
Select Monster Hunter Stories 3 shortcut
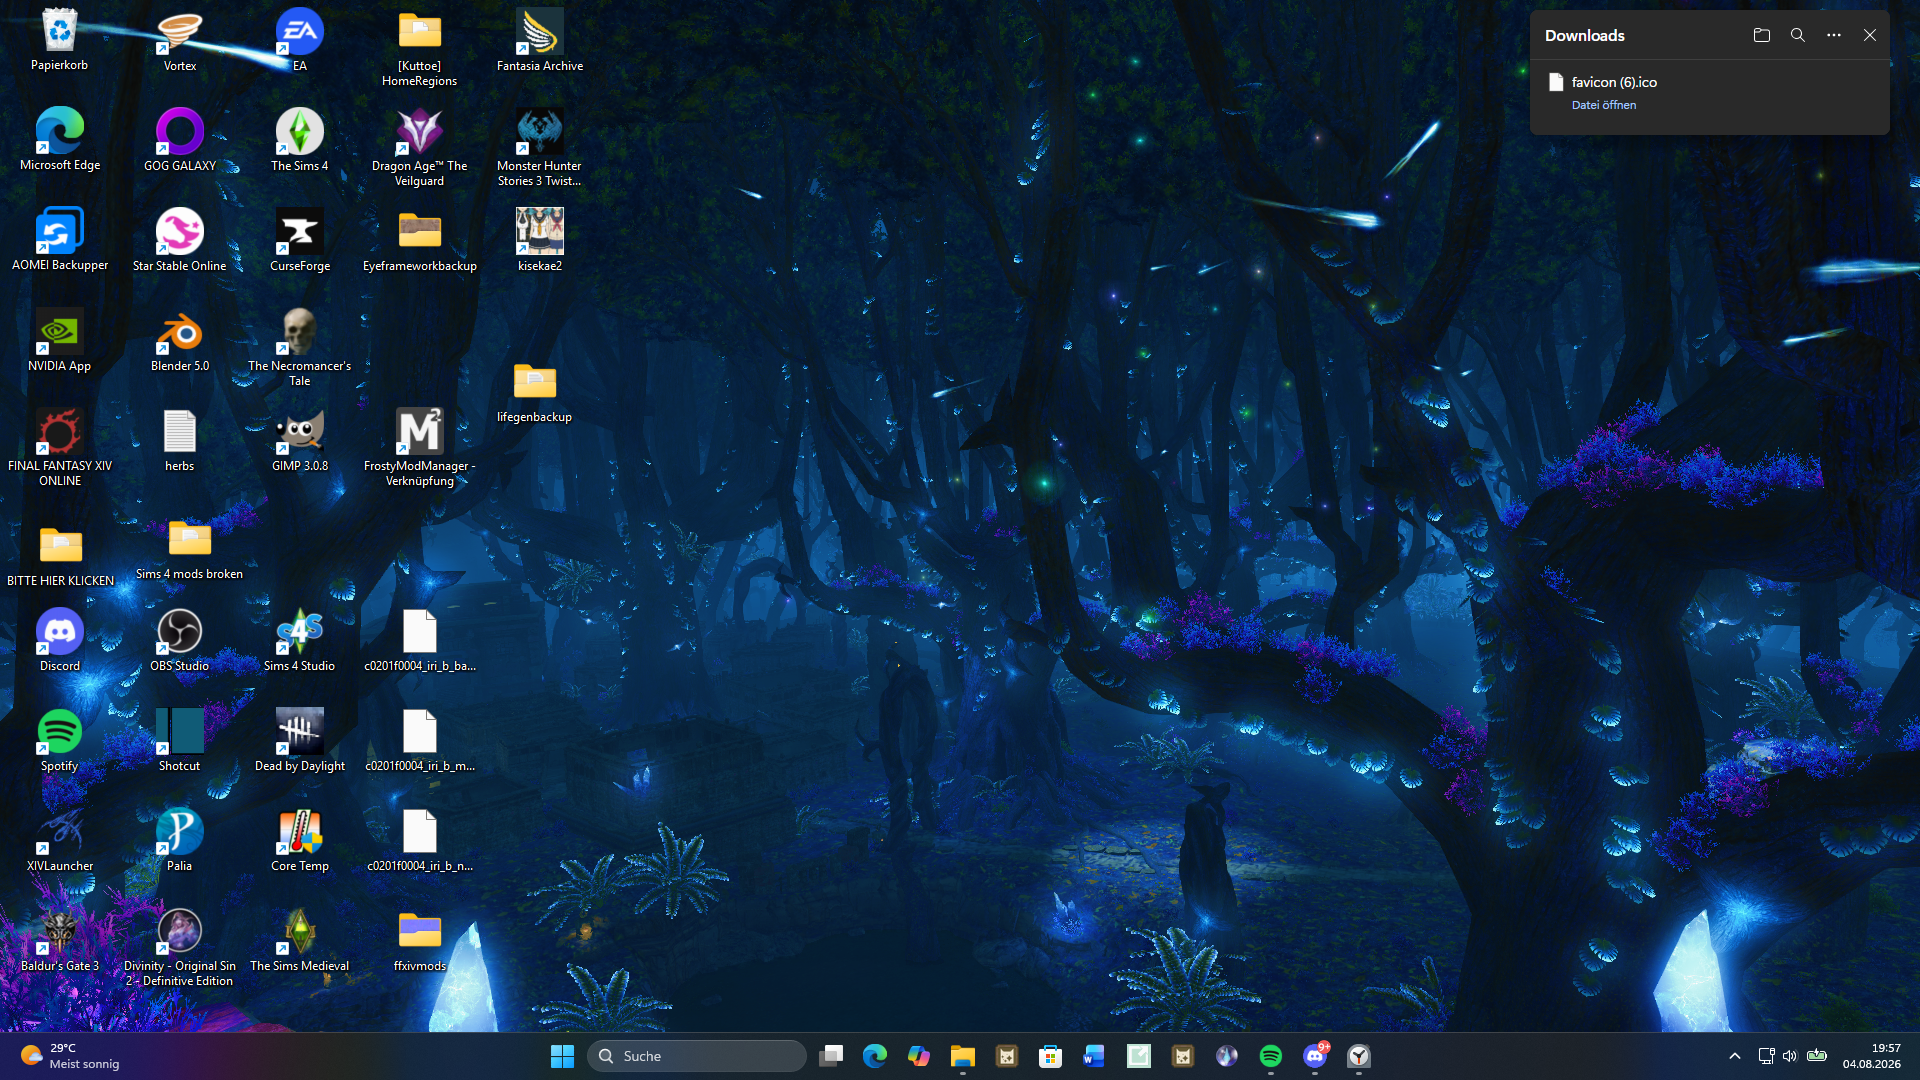[x=540, y=147]
